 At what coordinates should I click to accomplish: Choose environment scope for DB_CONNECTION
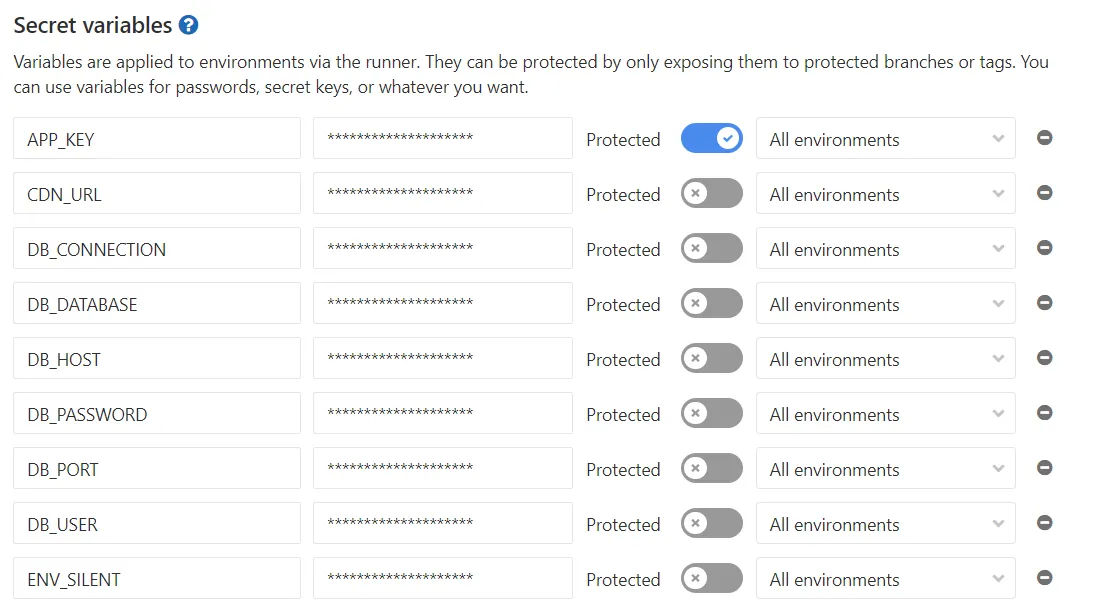tap(885, 249)
